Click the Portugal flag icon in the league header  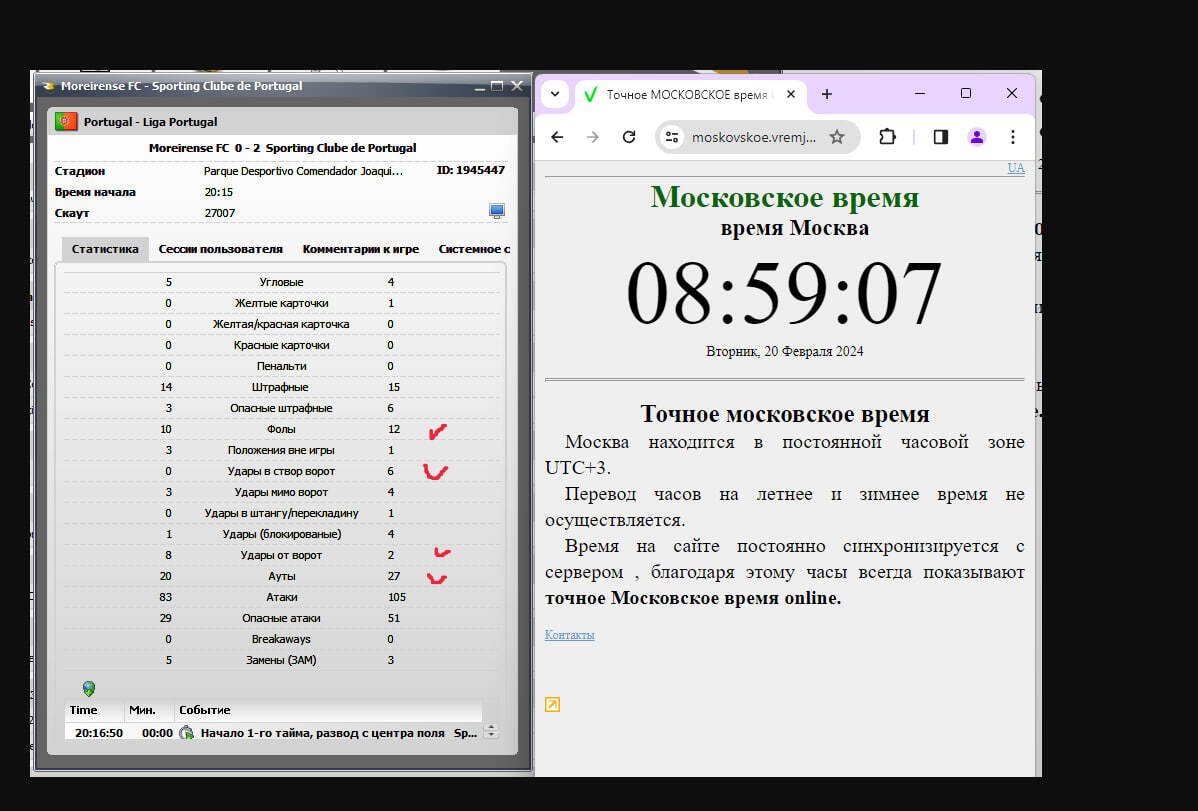pyautogui.click(x=66, y=122)
